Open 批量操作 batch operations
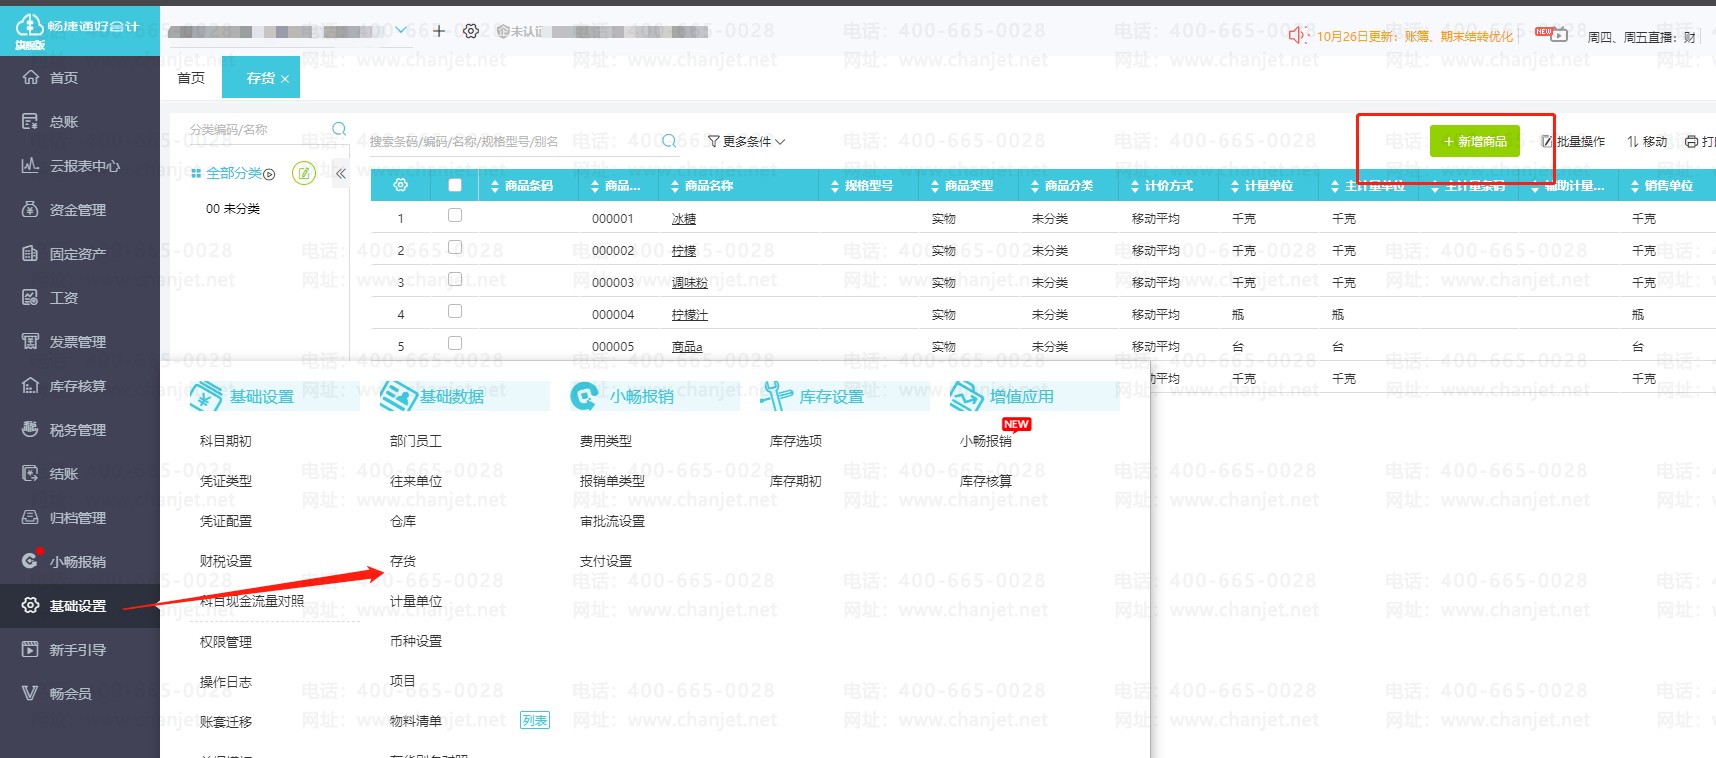Viewport: 1716px width, 758px height. click(x=1573, y=142)
